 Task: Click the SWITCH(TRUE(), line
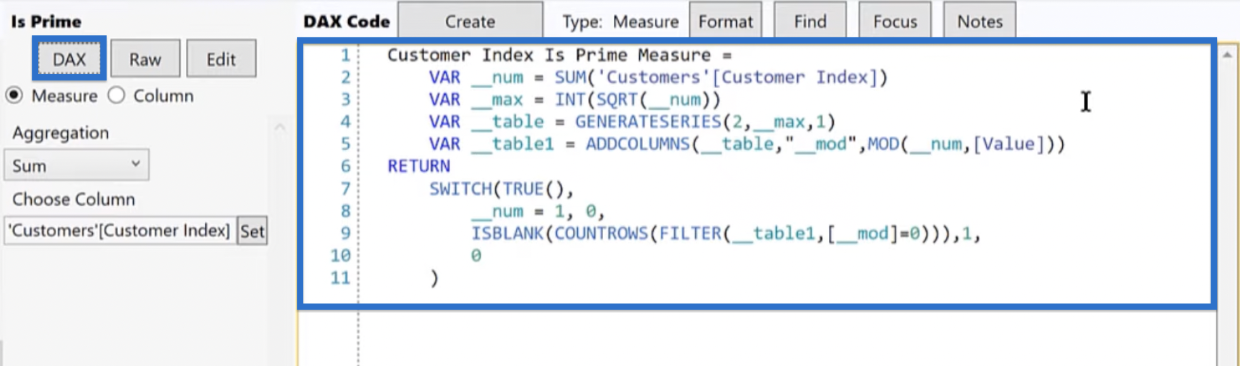pos(503,188)
